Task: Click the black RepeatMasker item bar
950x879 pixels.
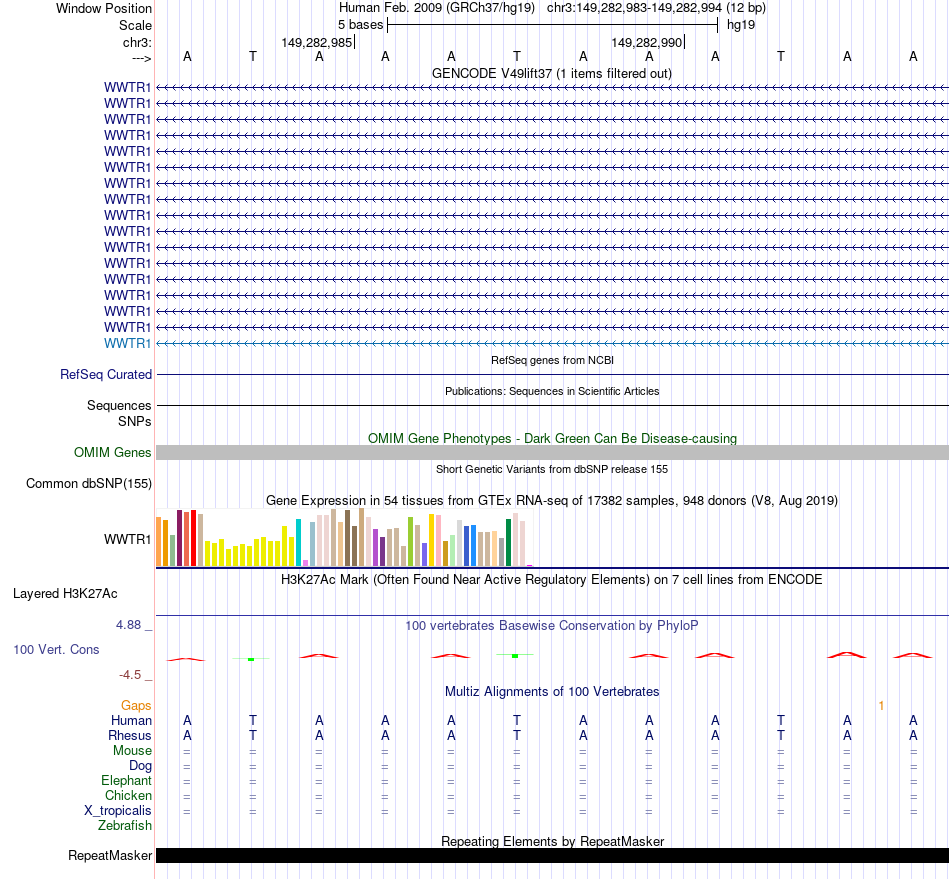Action: coord(552,855)
